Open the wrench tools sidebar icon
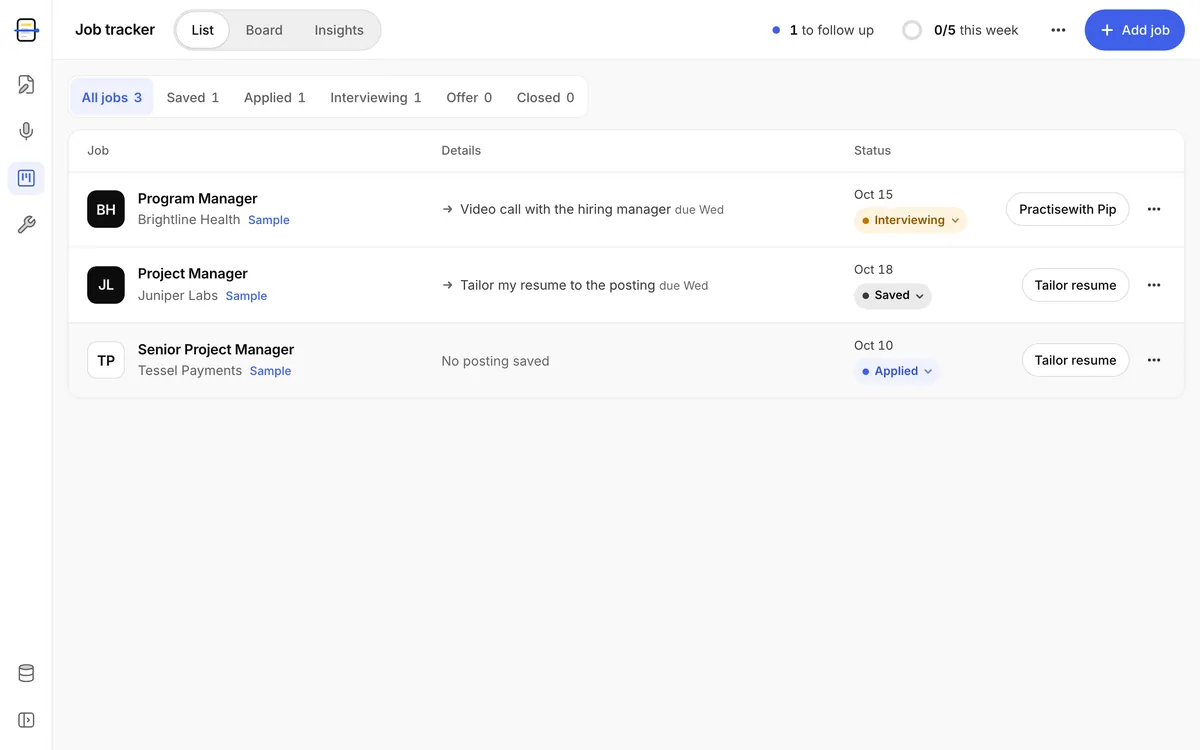 [26, 225]
